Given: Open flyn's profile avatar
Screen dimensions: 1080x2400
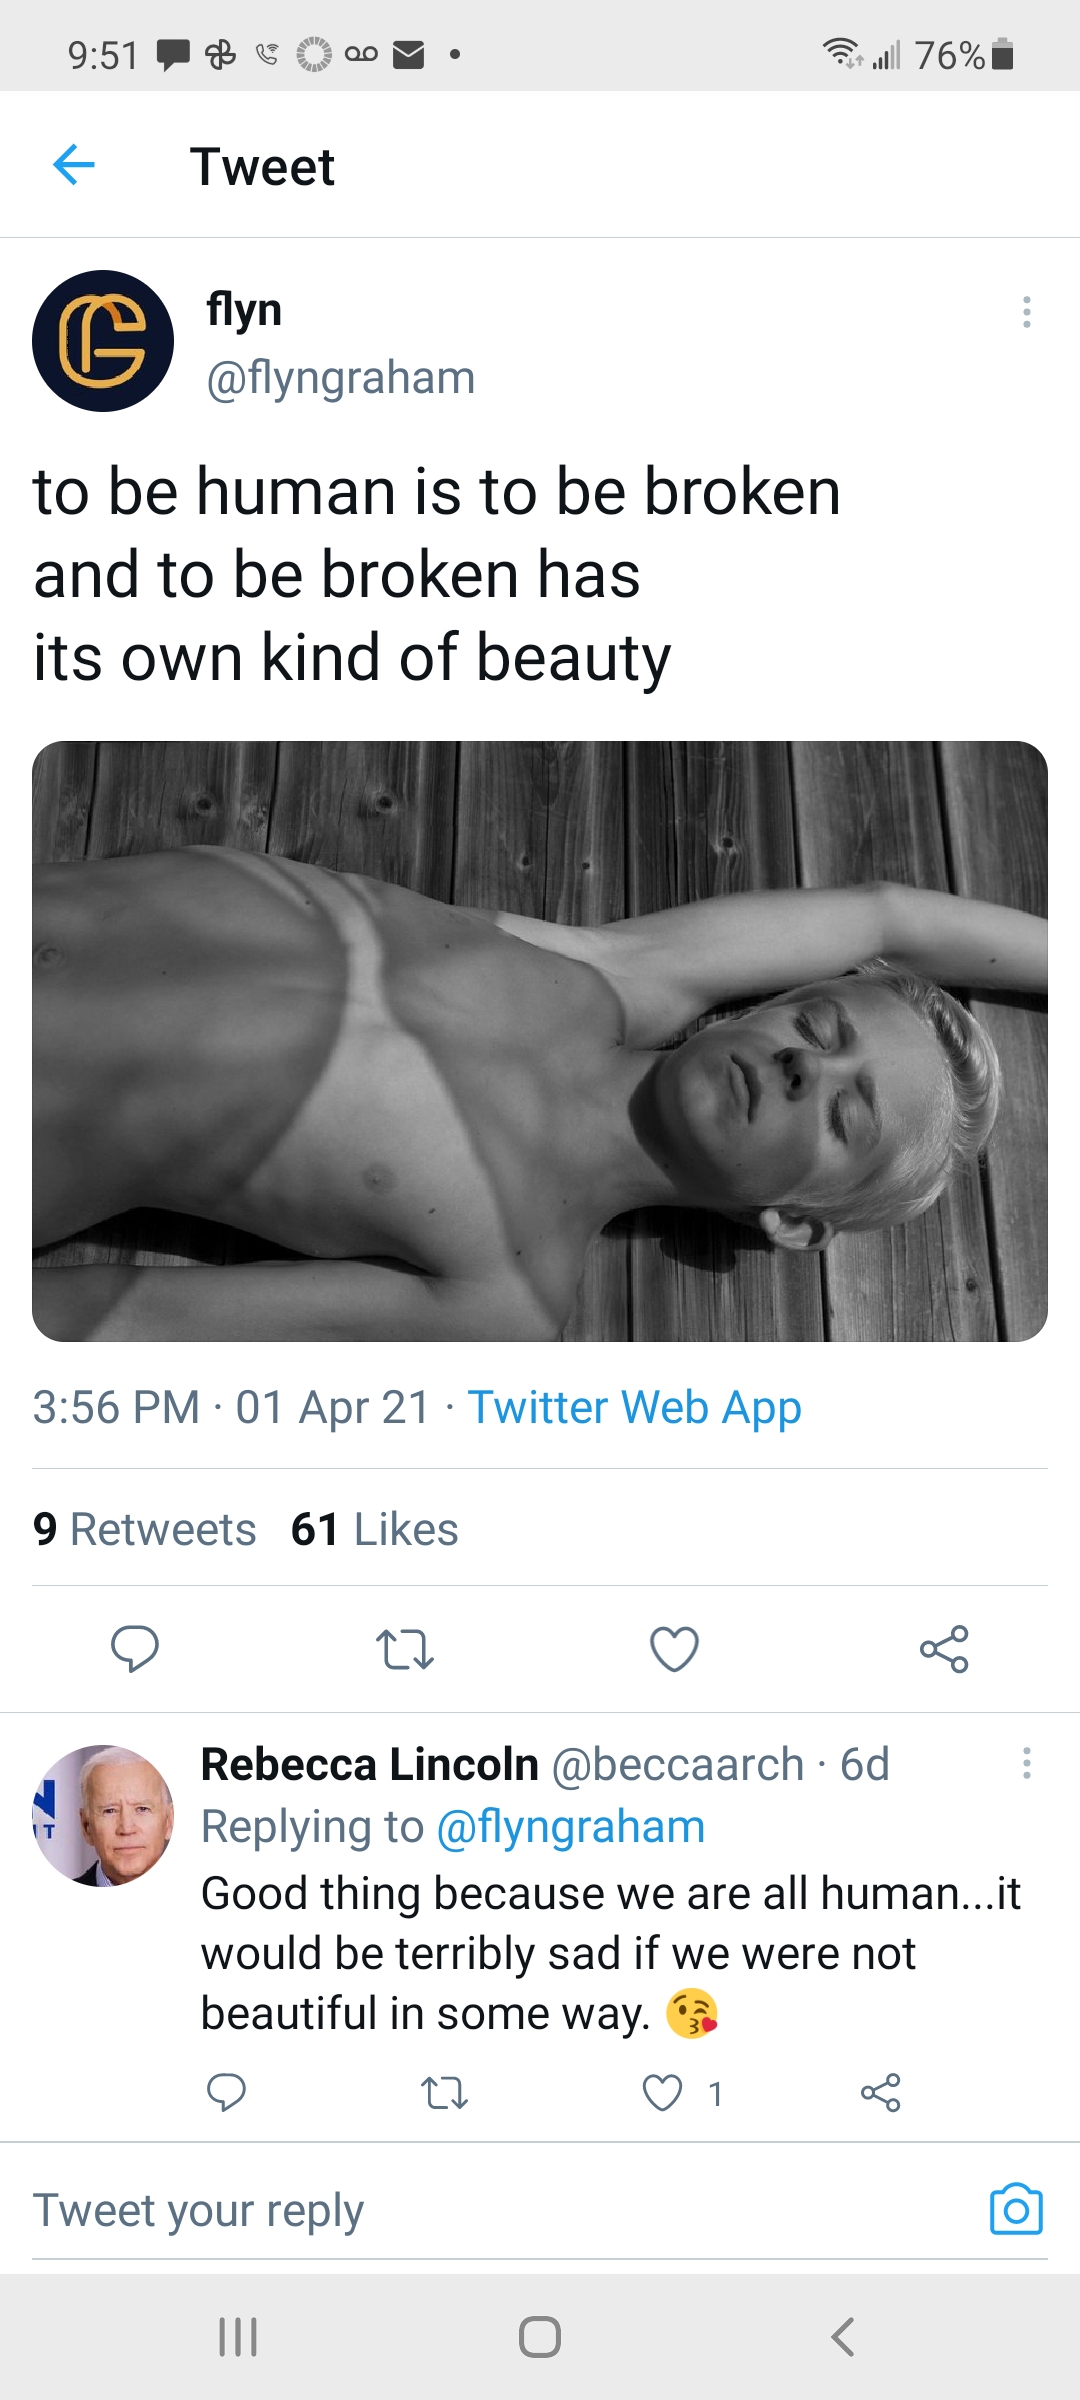Looking at the screenshot, I should point(103,341).
